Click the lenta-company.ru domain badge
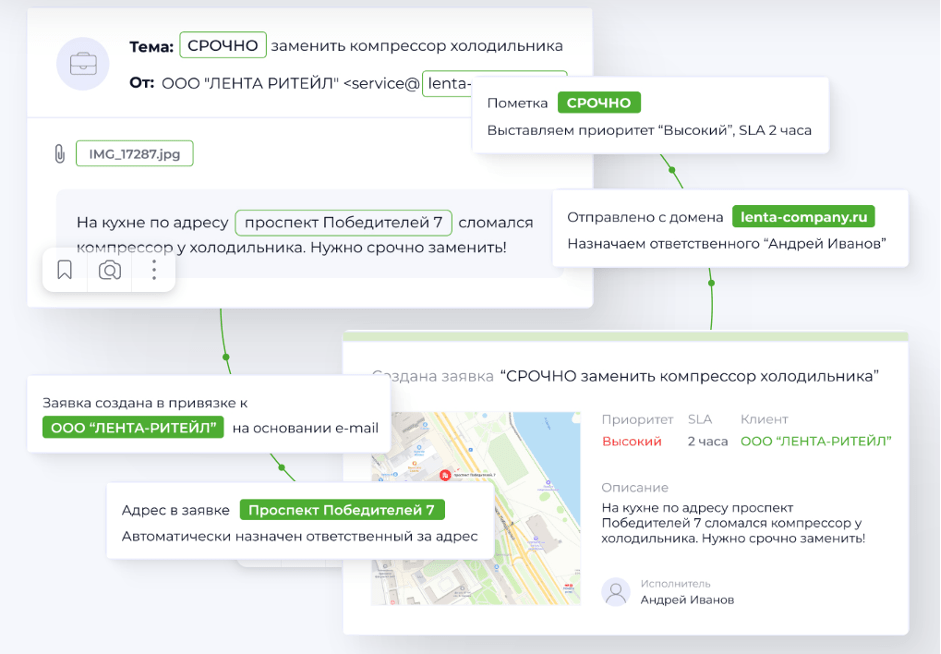 click(803, 217)
